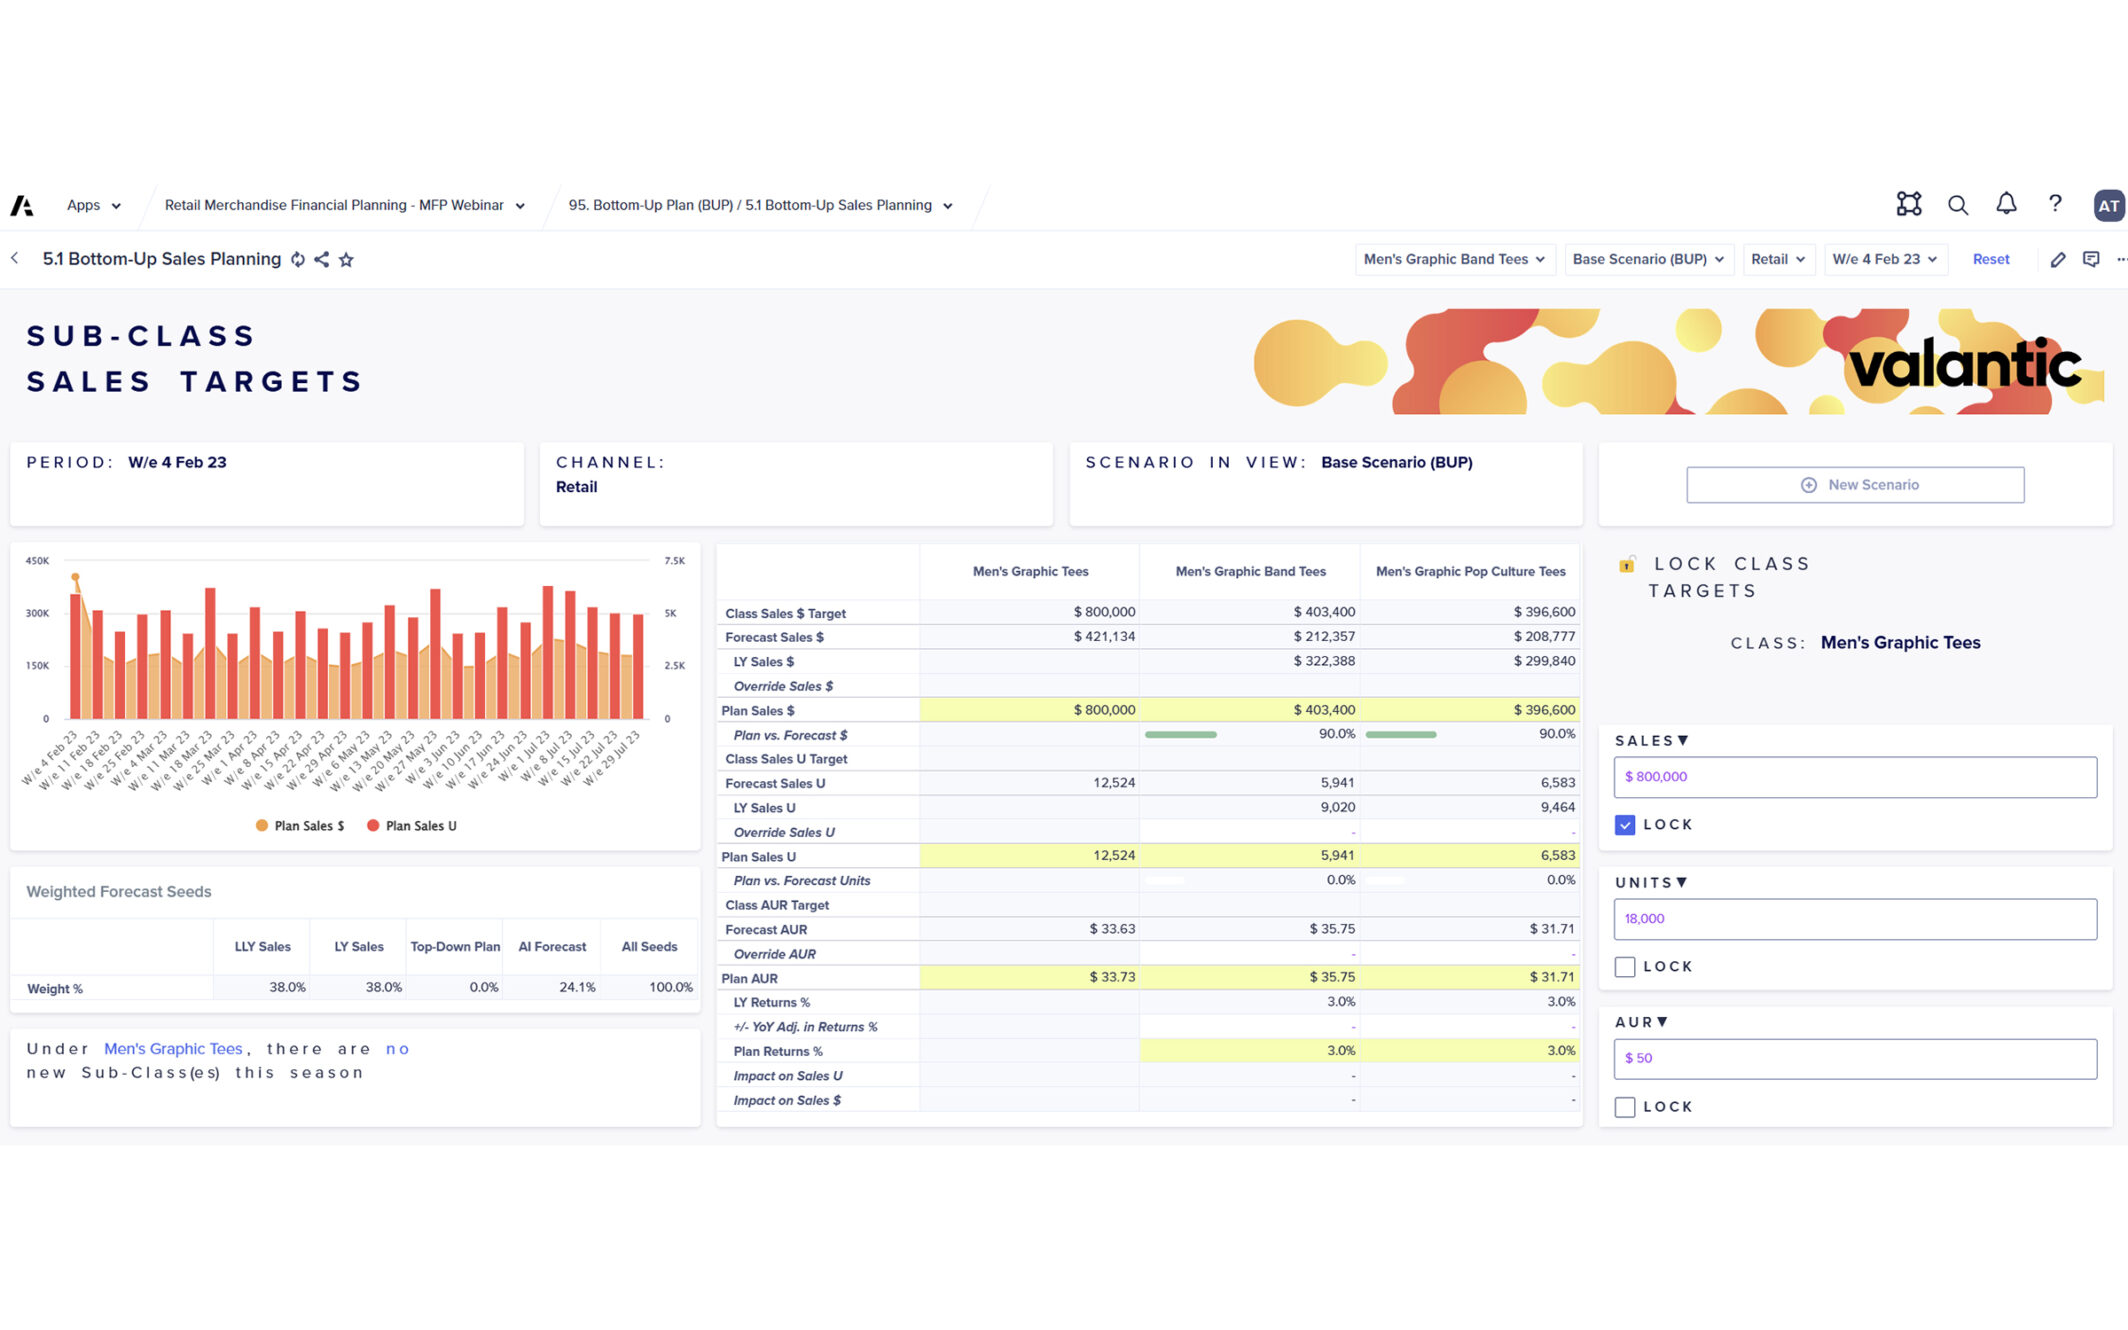Click the refresh icon beside page title
This screenshot has height=1330, width=2128.
point(298,260)
